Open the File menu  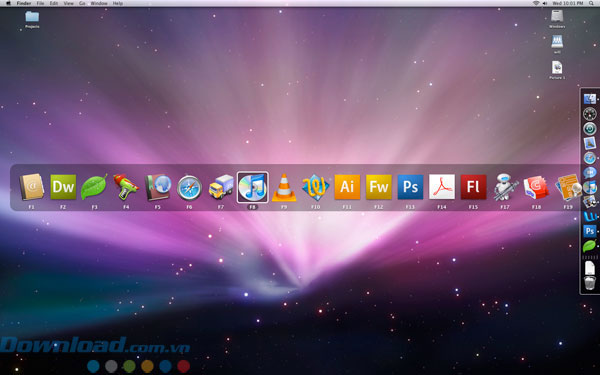click(x=40, y=3)
